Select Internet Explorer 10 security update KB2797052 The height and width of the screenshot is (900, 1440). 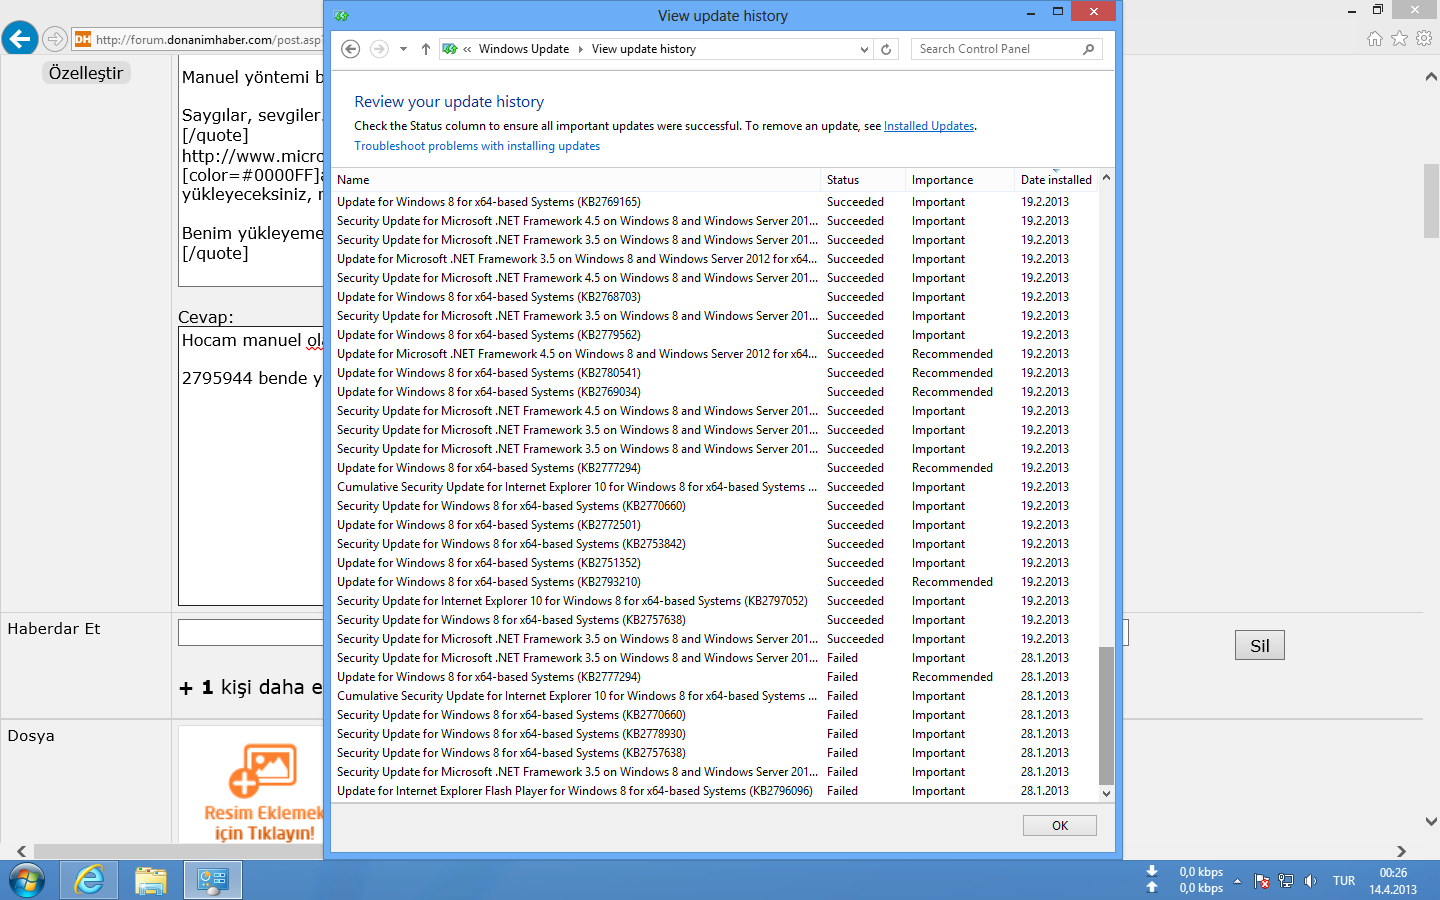(715, 601)
